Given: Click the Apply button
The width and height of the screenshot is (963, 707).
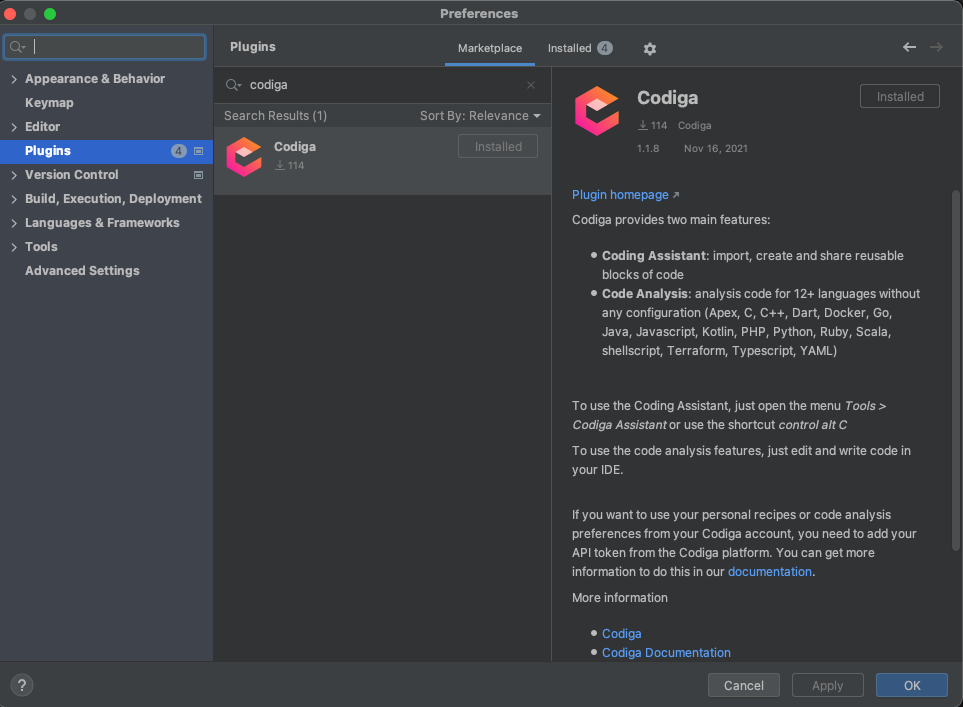Looking at the screenshot, I should [827, 686].
